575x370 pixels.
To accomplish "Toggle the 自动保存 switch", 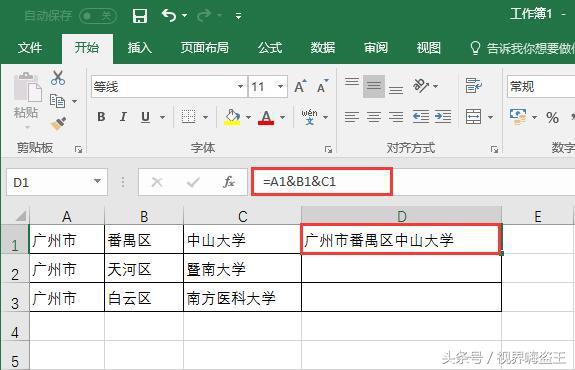I will (98, 16).
